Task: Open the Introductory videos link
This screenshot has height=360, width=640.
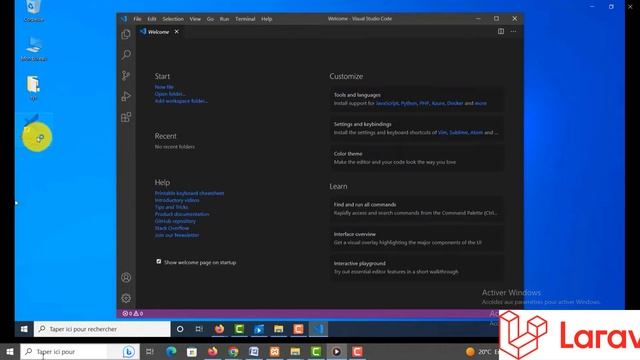Action: pos(177,200)
